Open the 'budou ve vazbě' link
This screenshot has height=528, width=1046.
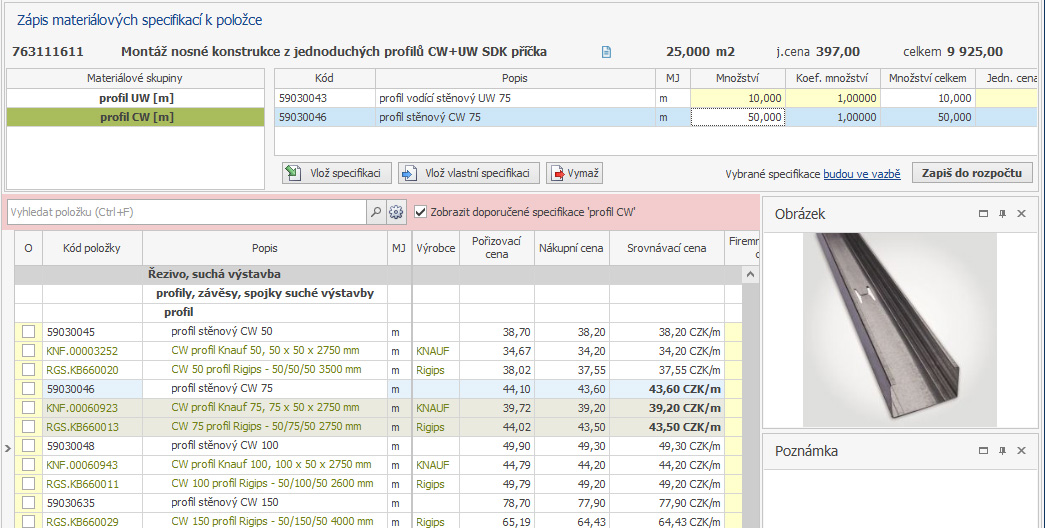tap(861, 174)
